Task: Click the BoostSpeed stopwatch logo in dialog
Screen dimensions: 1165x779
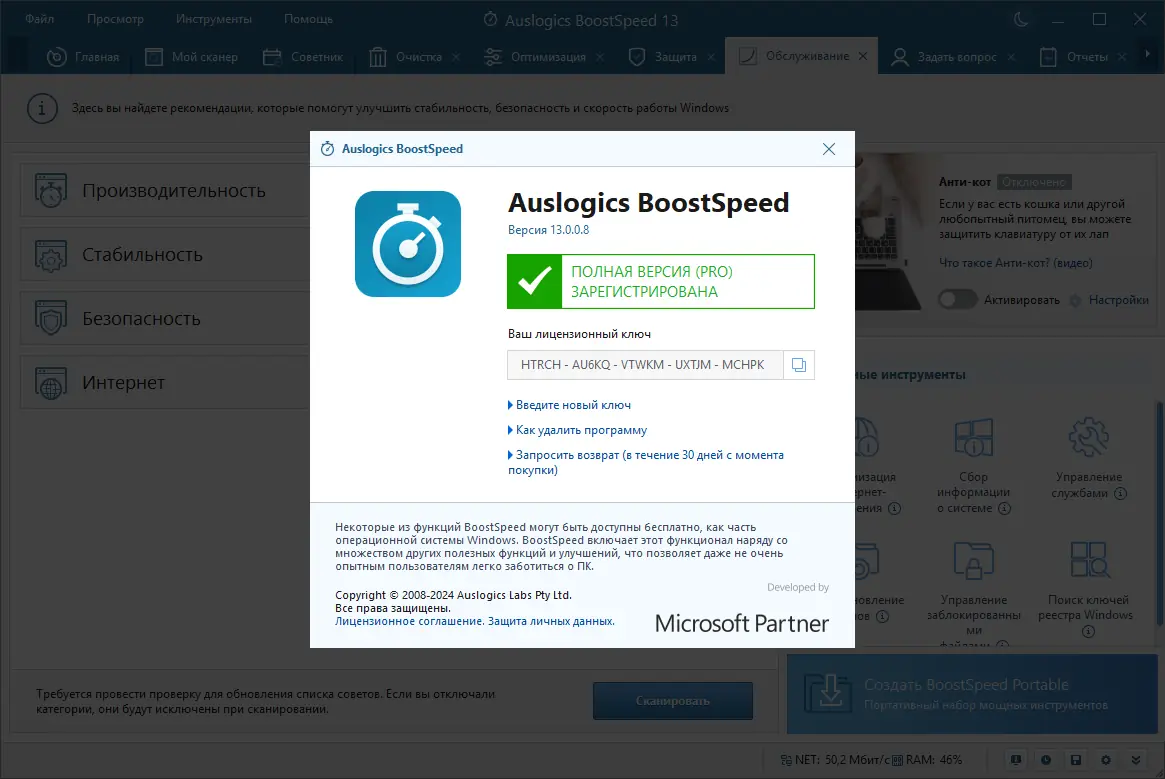Action: (408, 244)
